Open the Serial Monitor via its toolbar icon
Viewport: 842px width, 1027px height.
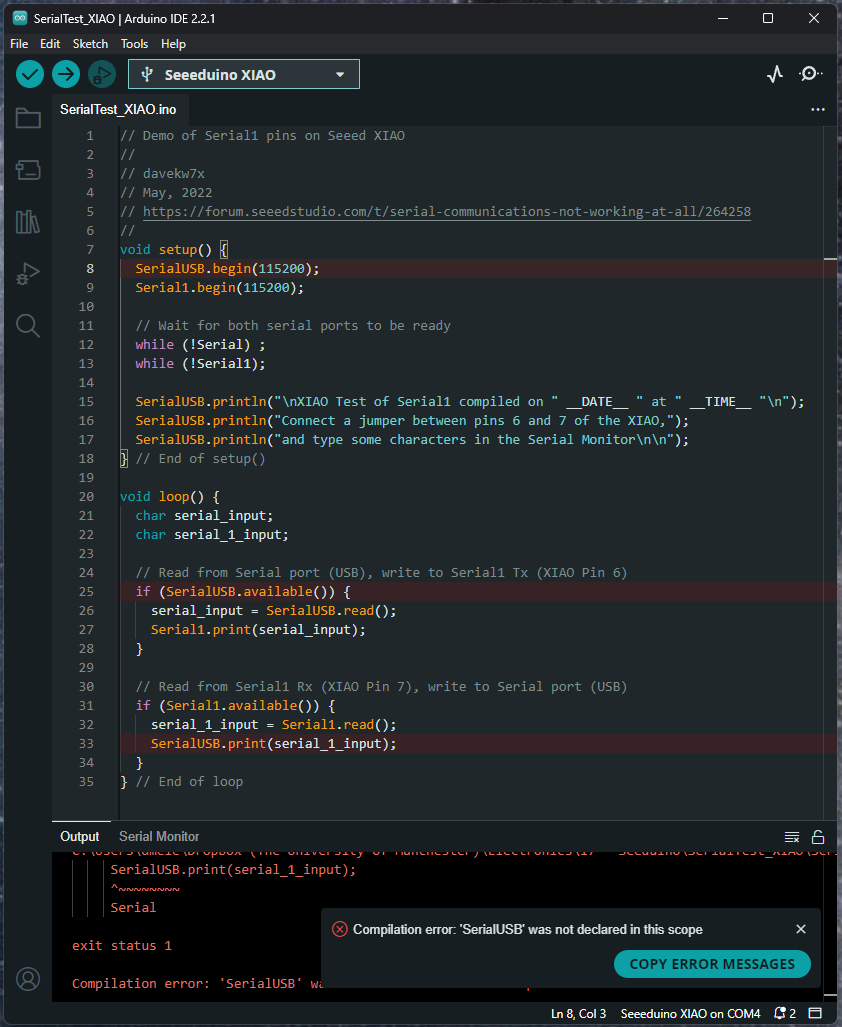pos(810,73)
